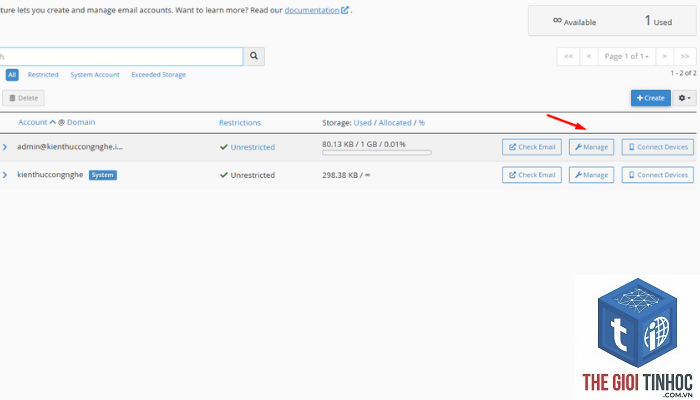Click the admin@kienthuccongnghe account name
Screen dimensions: 700x400
click(x=70, y=146)
